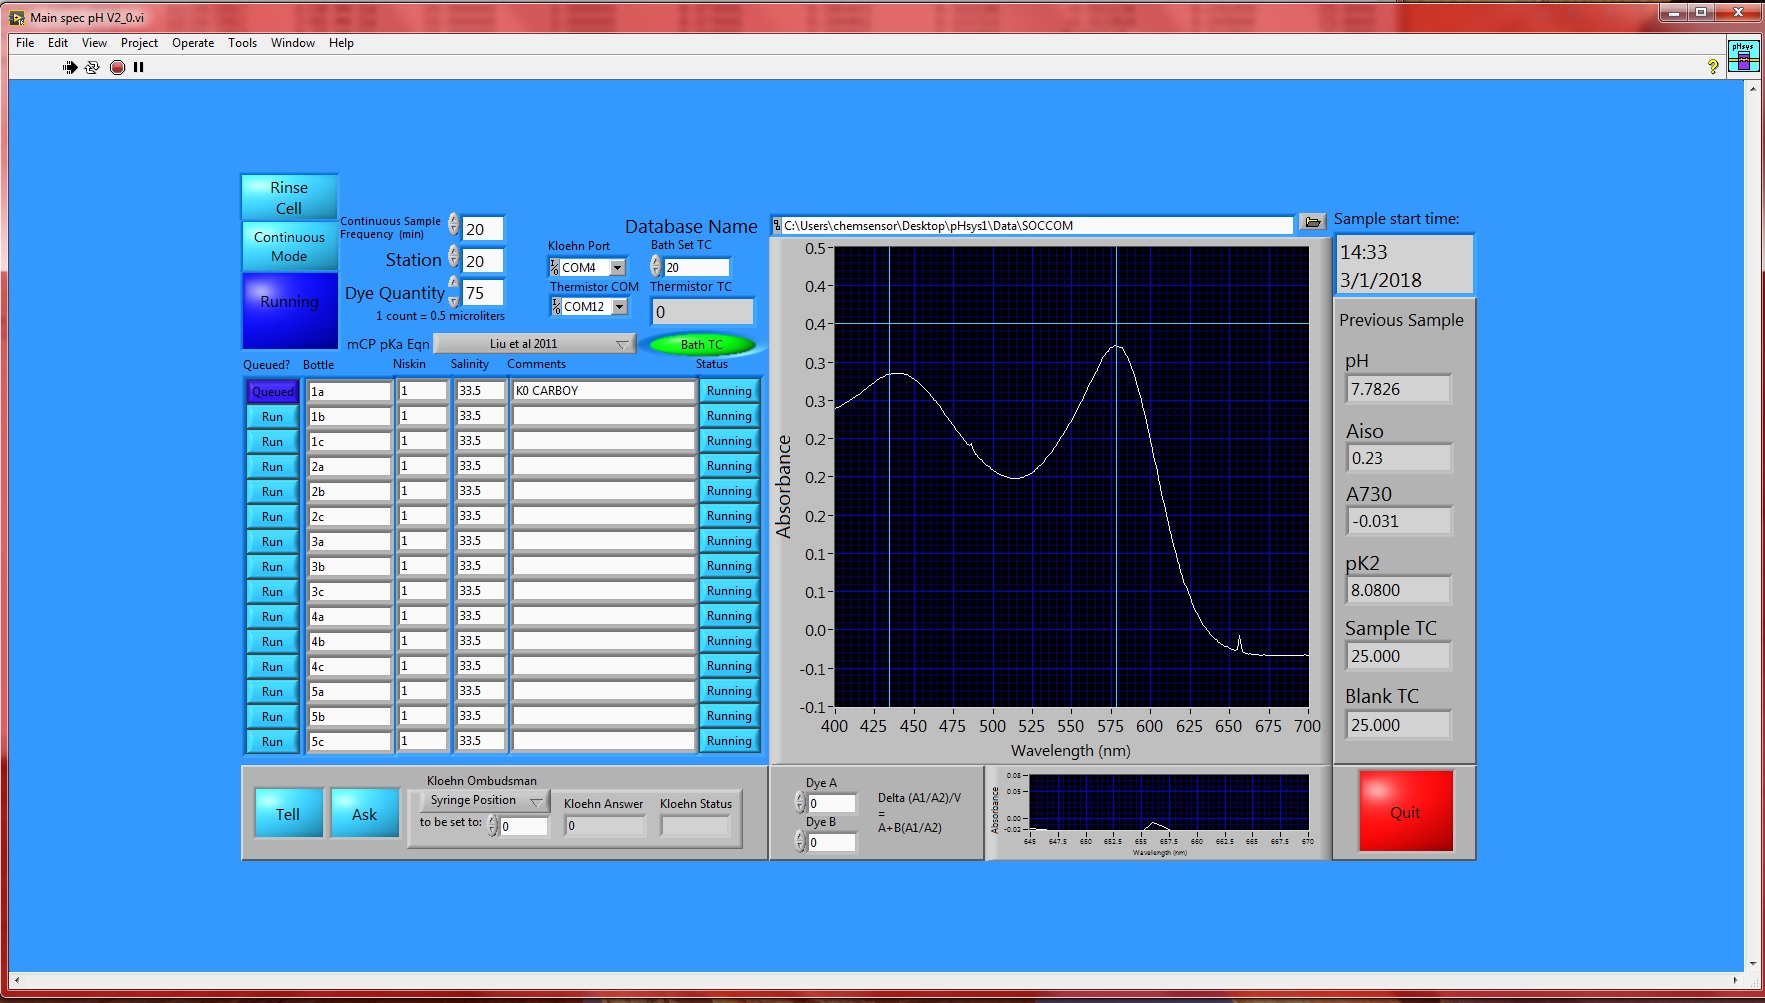Image resolution: width=1765 pixels, height=1003 pixels.
Task: Open the Window menu
Action: 293,43
